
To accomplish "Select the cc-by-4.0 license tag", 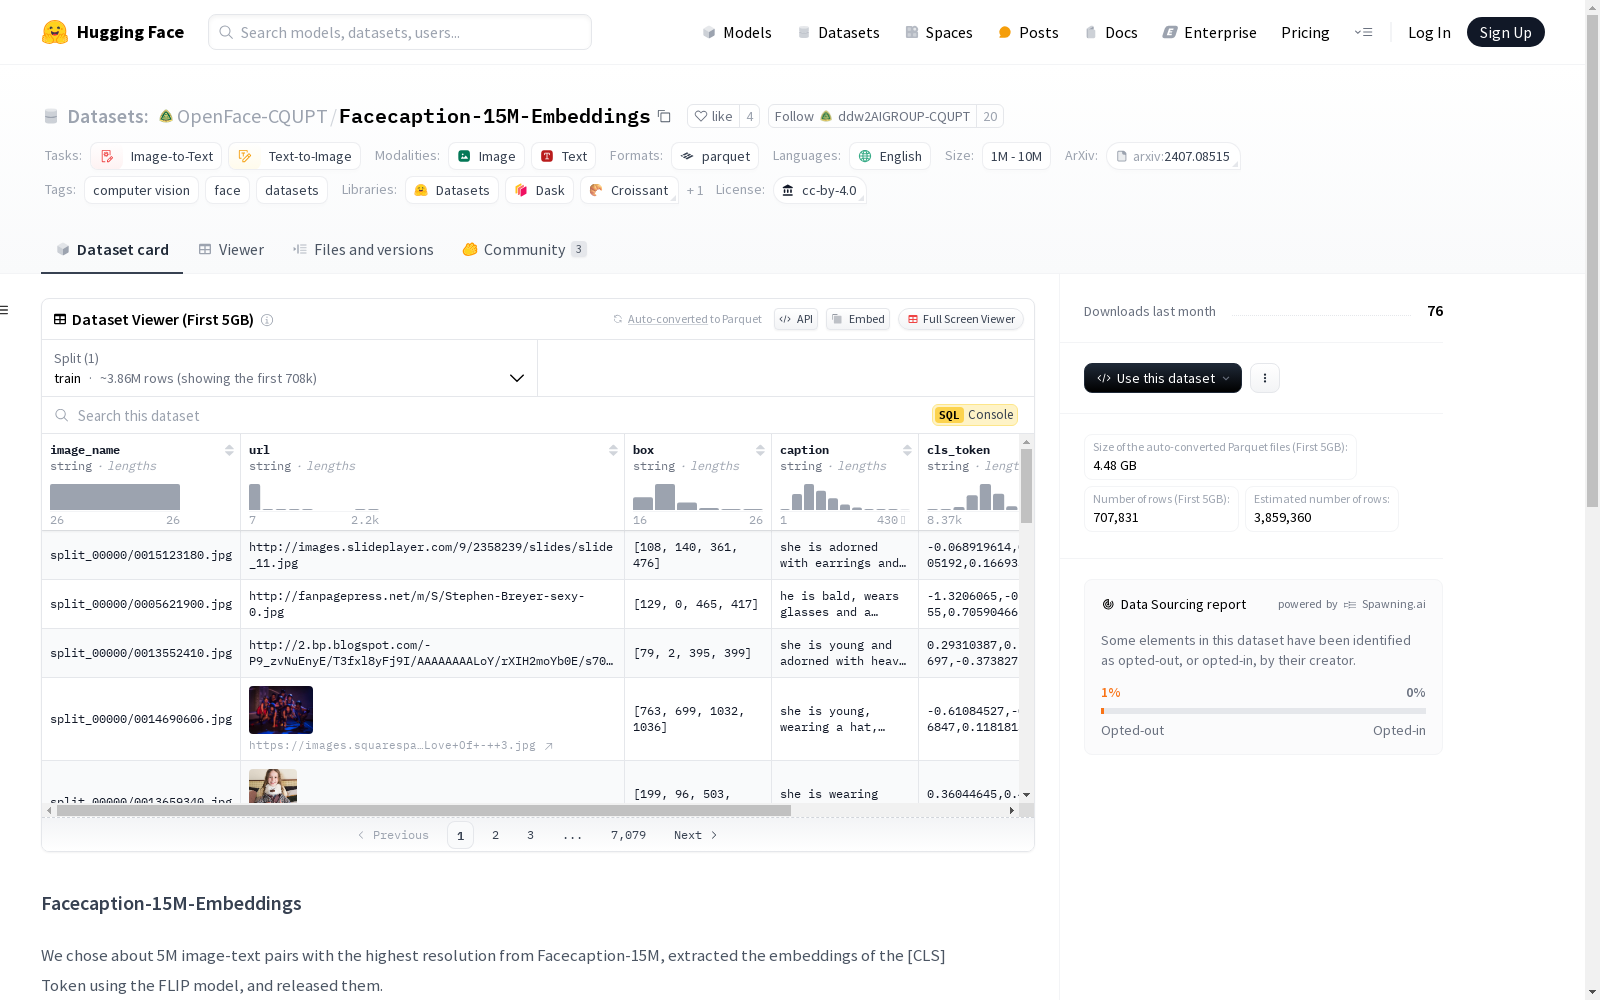I will click(820, 190).
